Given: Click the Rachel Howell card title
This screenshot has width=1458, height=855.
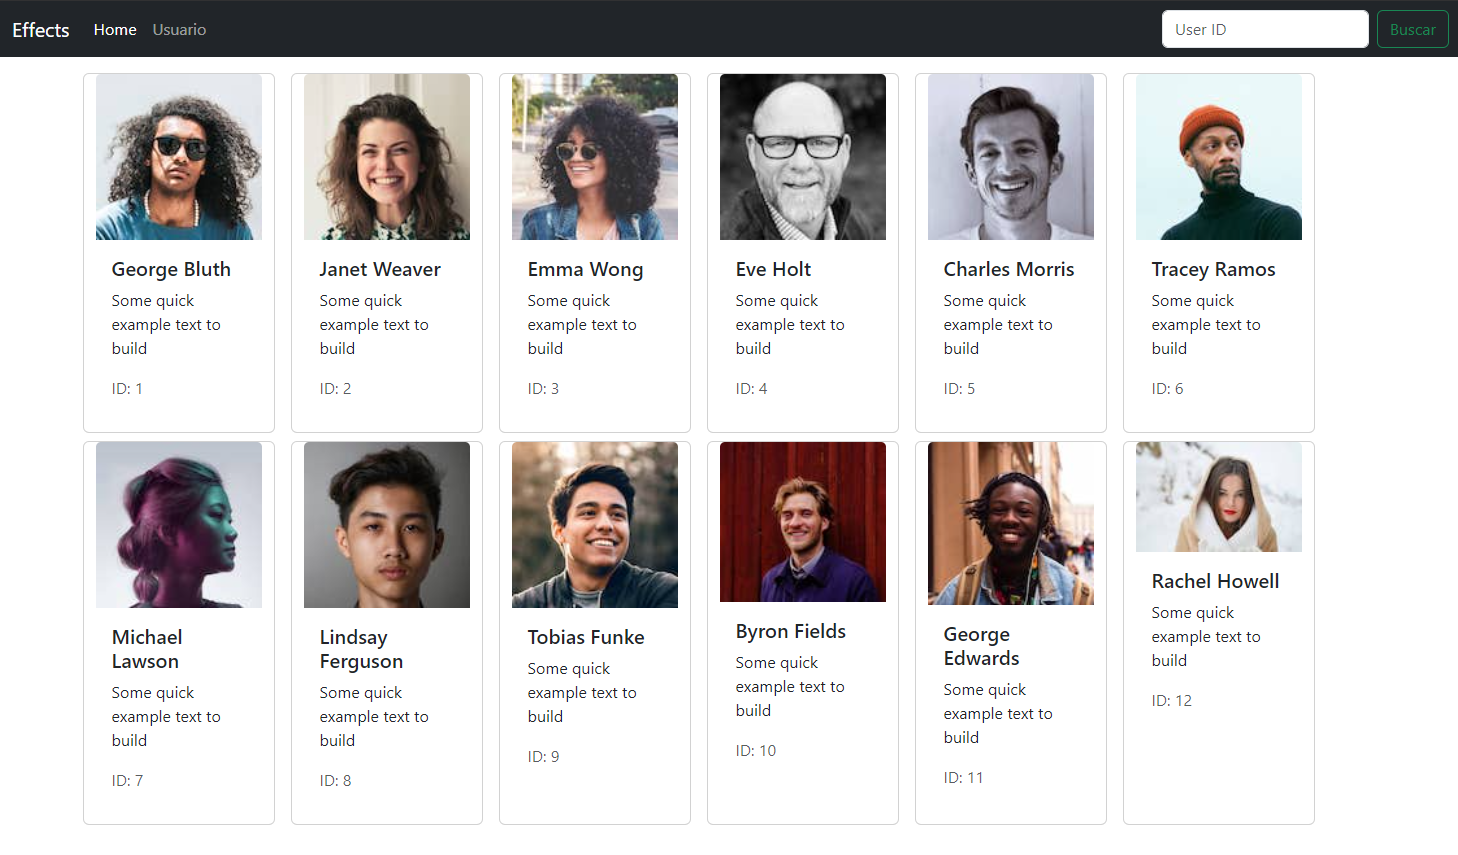Looking at the screenshot, I should pos(1215,581).
